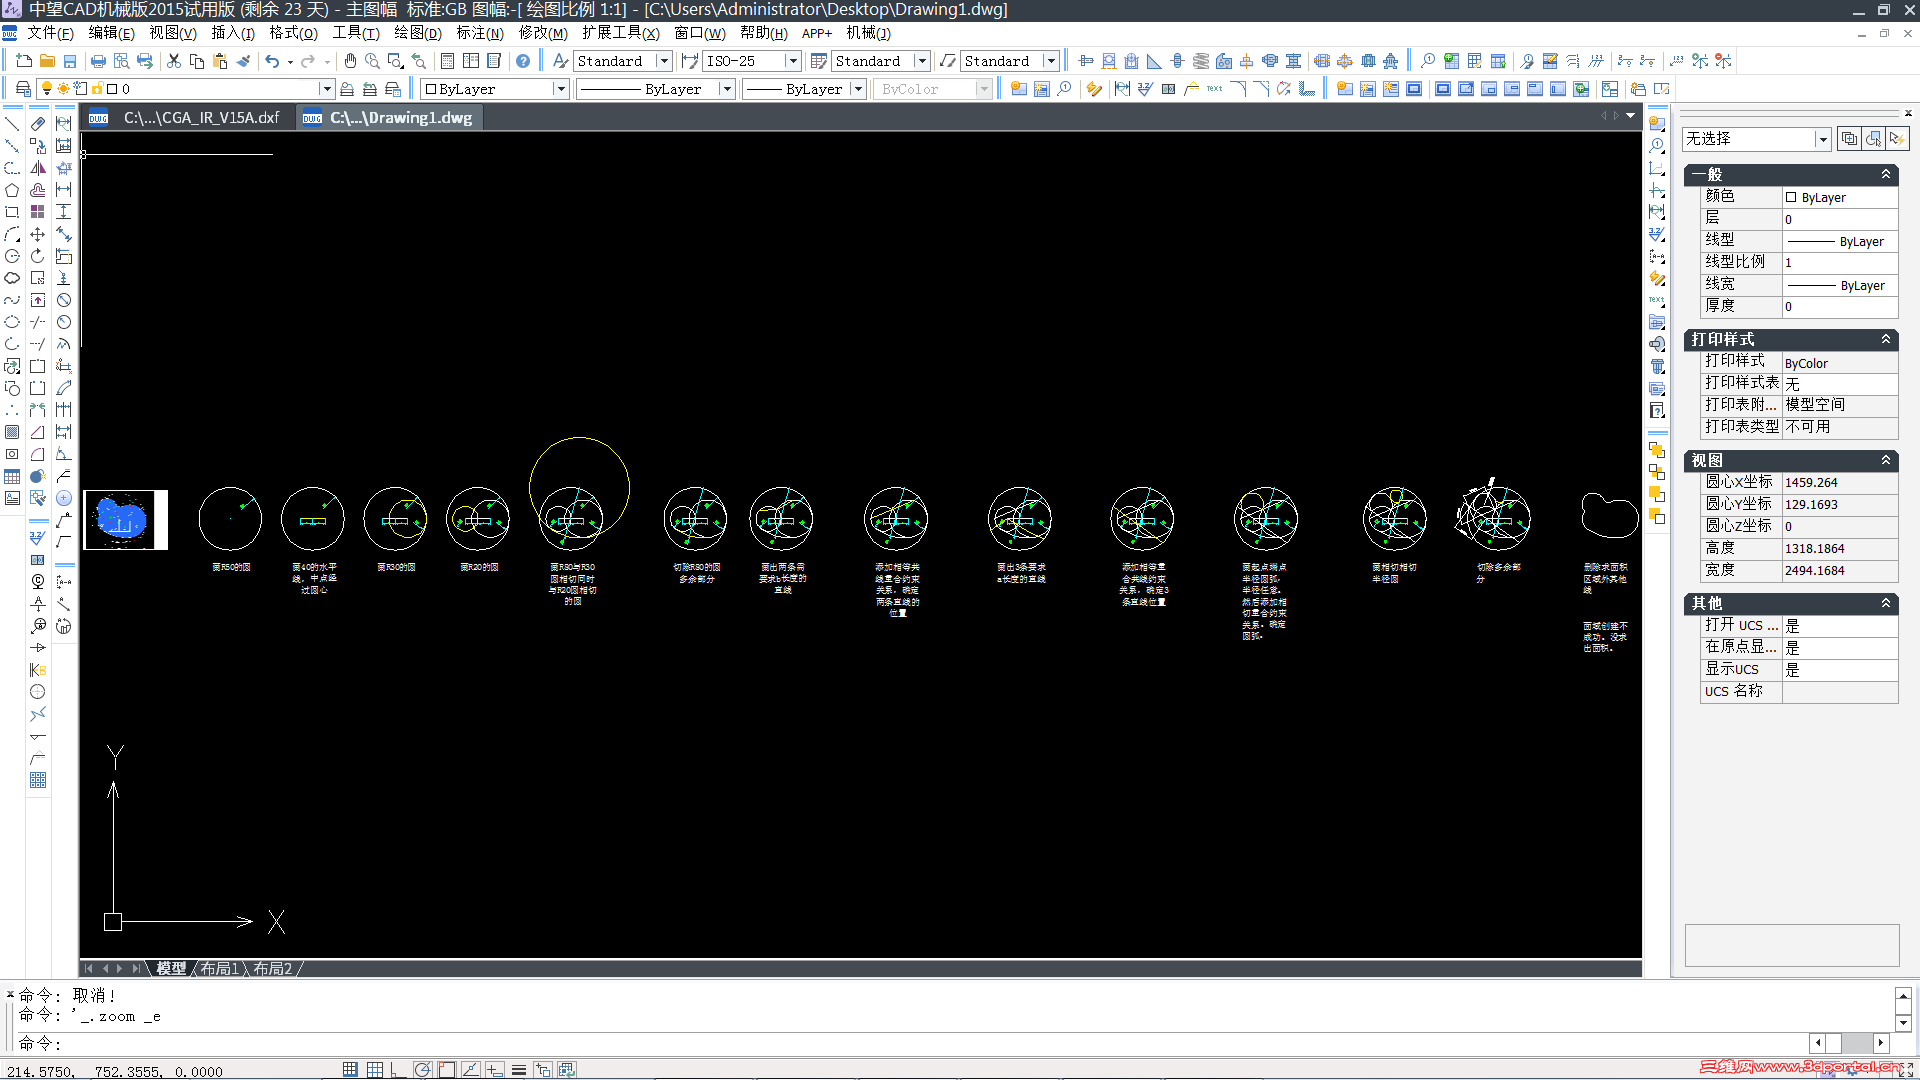The image size is (1920, 1080).
Task: Switch to CGA_IR_V15A.dxf document tab
Action: click(x=201, y=118)
